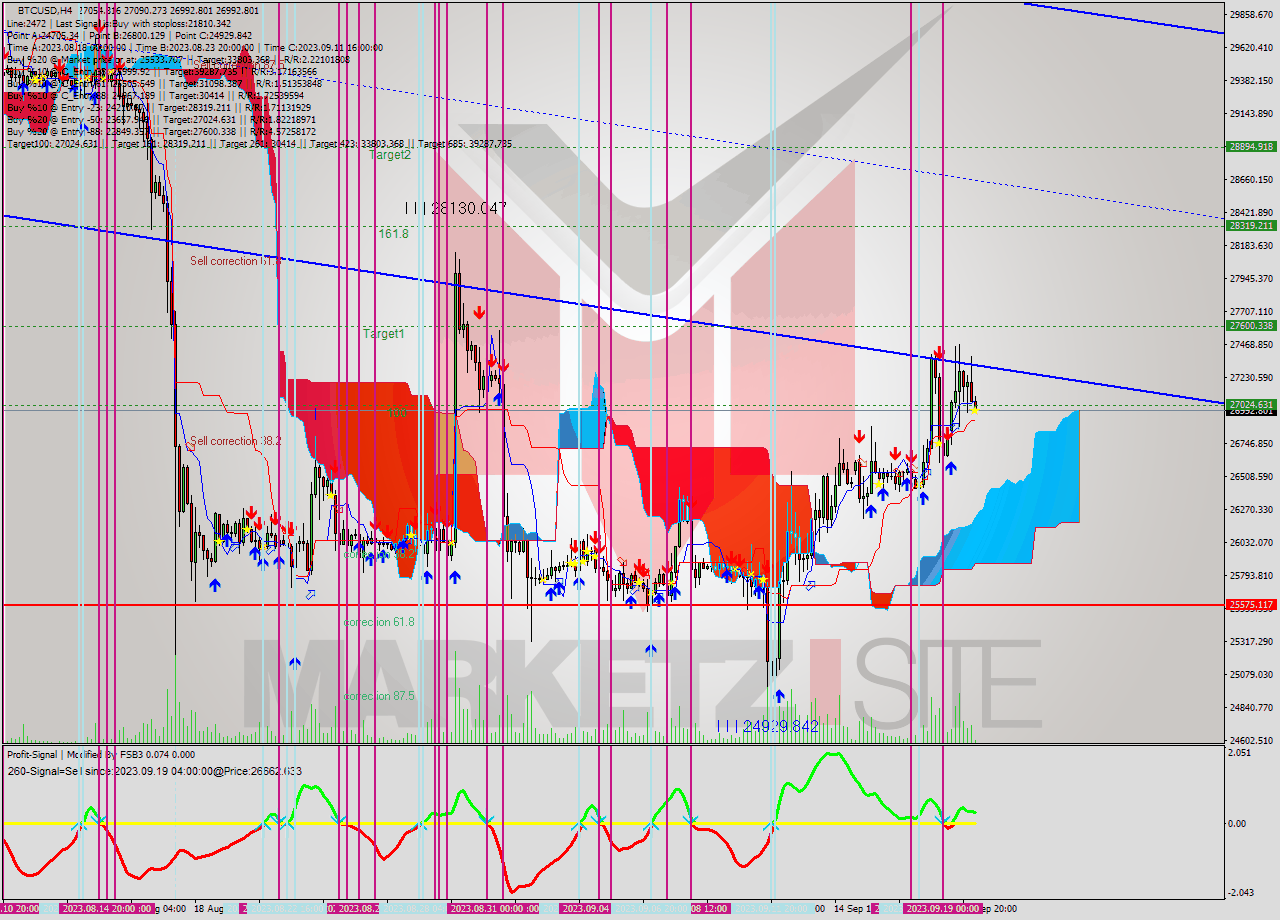
Task: Click the red 25575.117 price tag
Action: pyautogui.click(x=1251, y=605)
